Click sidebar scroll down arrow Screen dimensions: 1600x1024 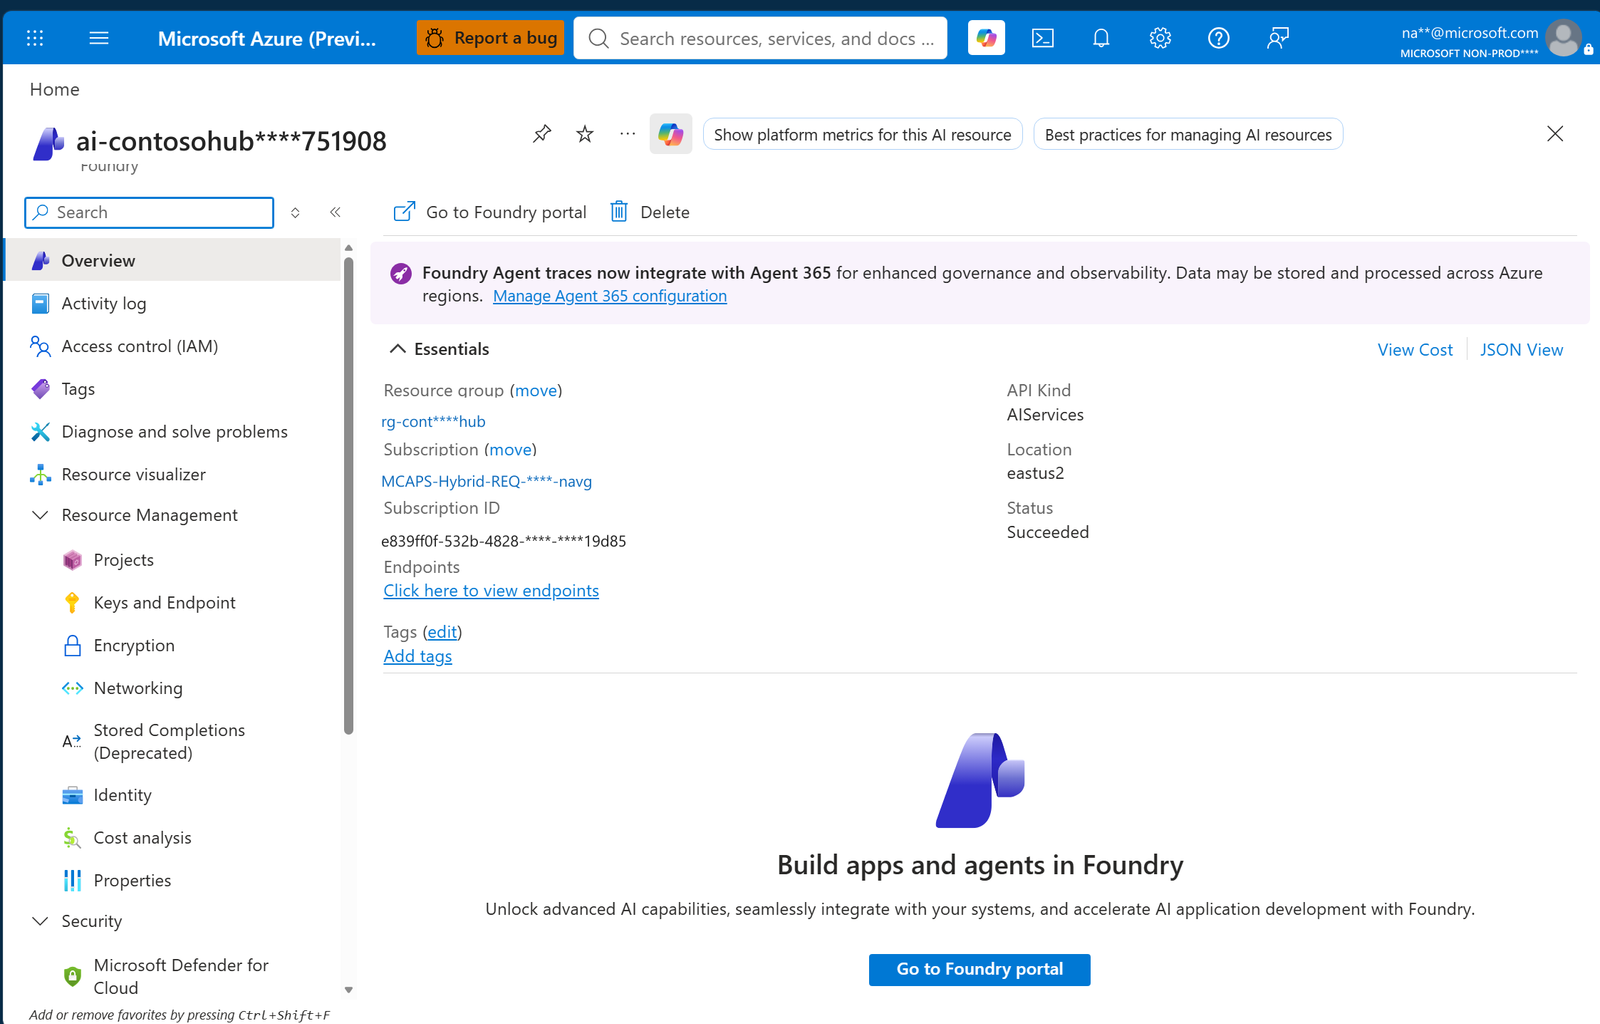349,990
